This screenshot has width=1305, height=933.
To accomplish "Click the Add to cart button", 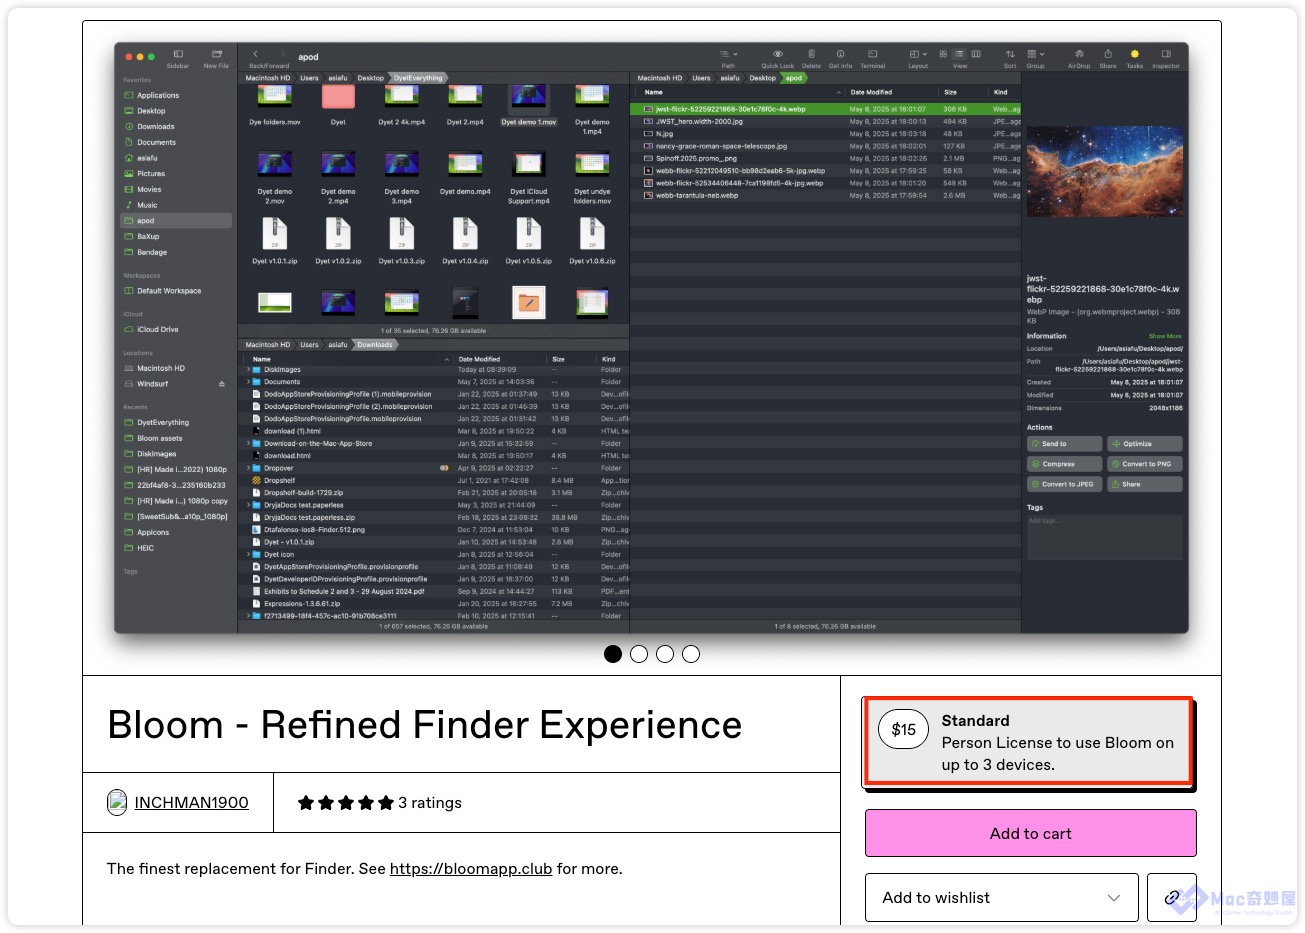I will click(1030, 833).
